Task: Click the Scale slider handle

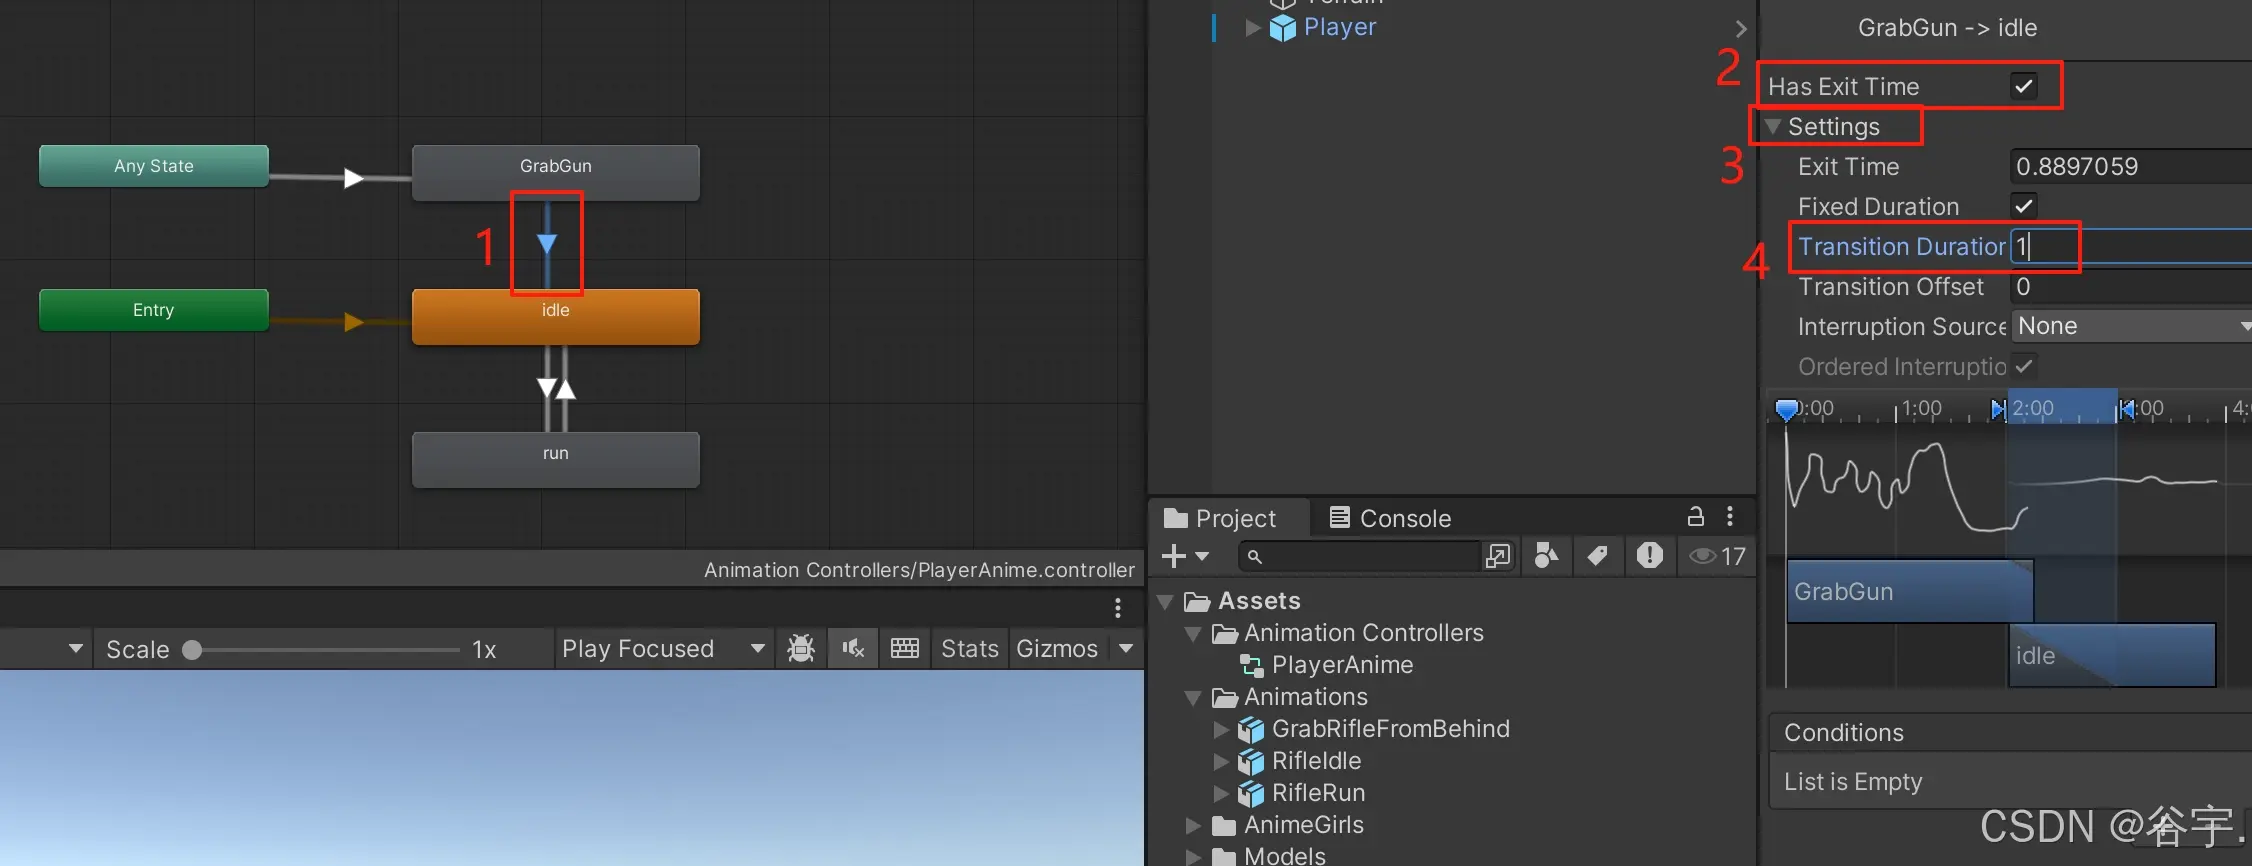Action: tap(193, 650)
